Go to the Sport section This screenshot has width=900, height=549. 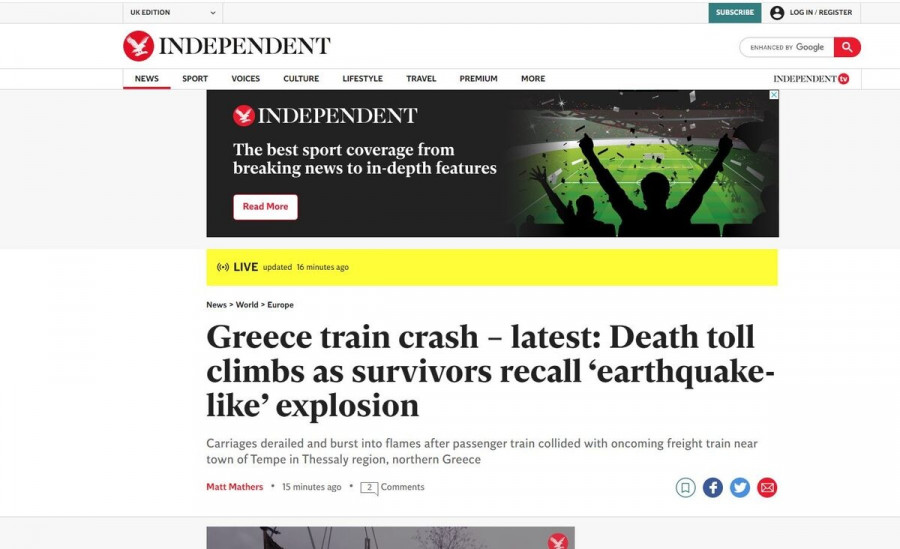(x=195, y=79)
